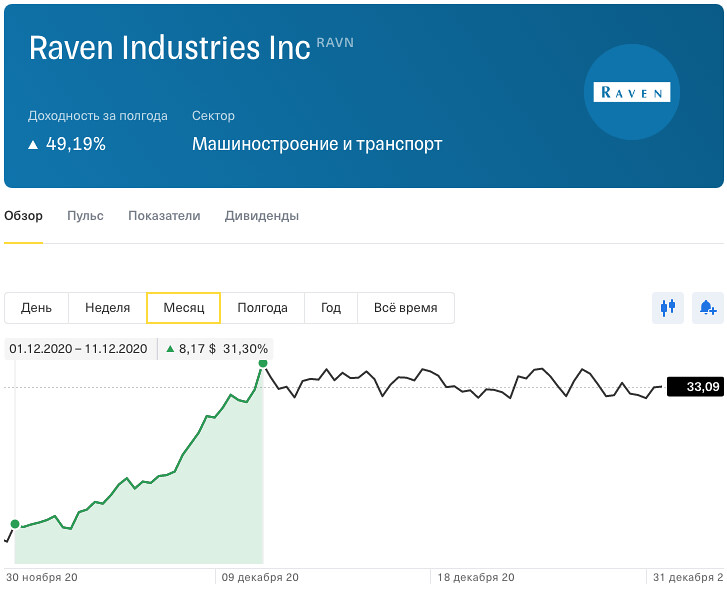Open the Обзор tab
The height and width of the screenshot is (600, 727).
click(x=23, y=216)
